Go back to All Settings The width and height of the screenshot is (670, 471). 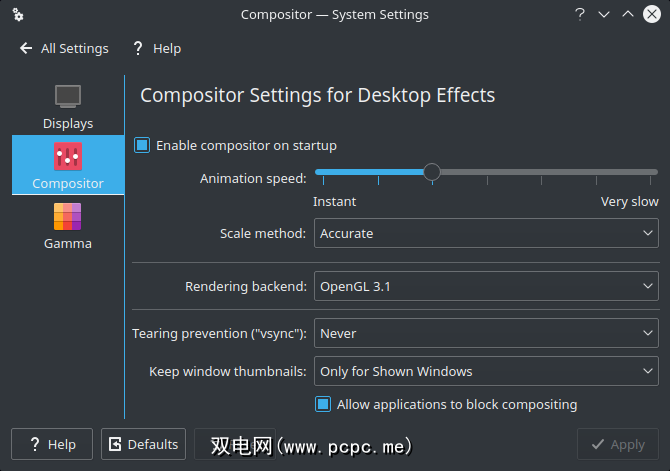[x=74, y=48]
